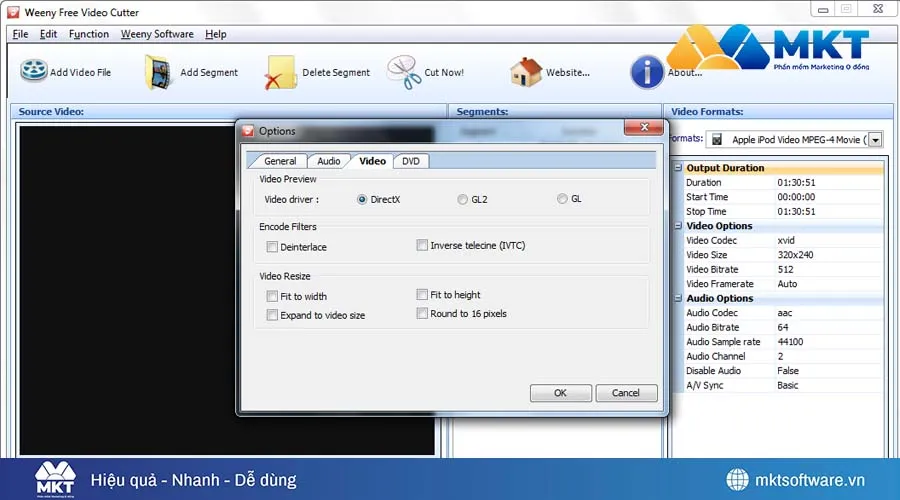Click the About info icon

[x=646, y=72]
